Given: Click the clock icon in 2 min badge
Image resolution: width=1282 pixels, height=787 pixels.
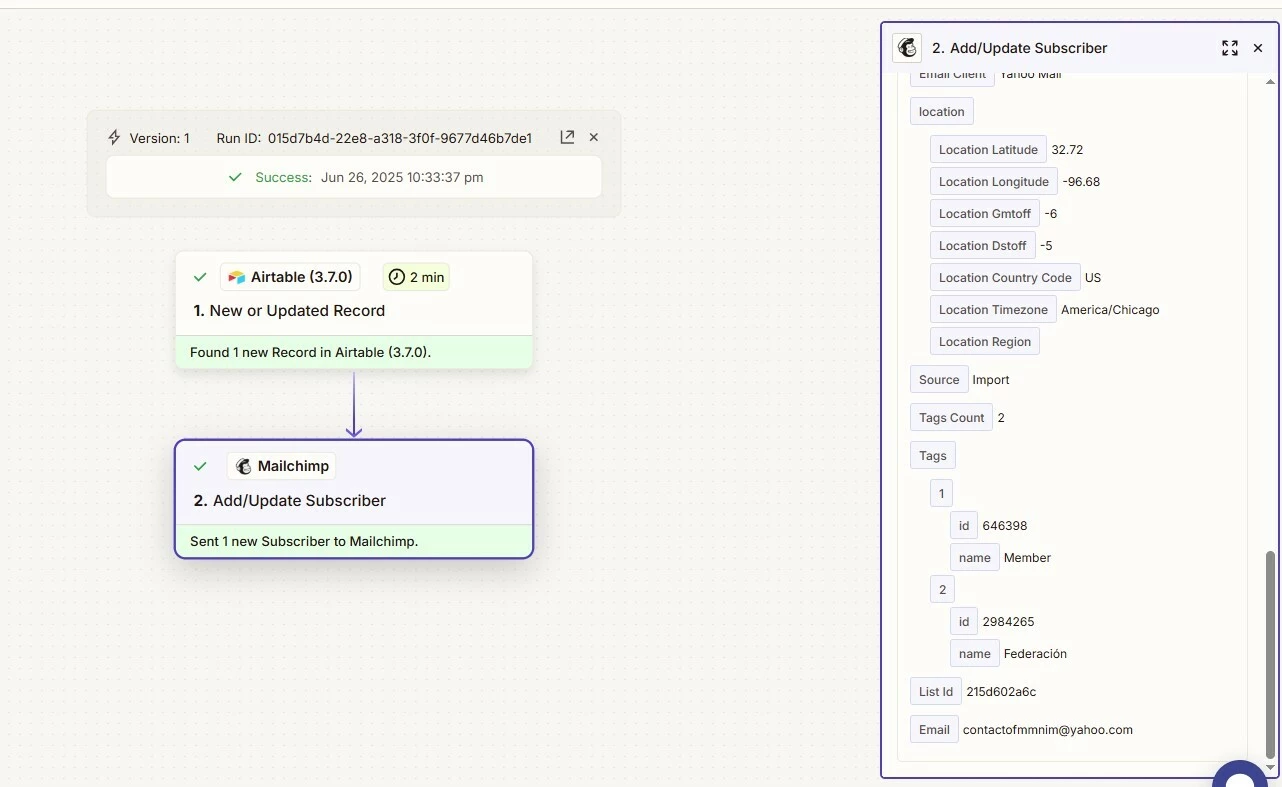Looking at the screenshot, I should (x=397, y=277).
